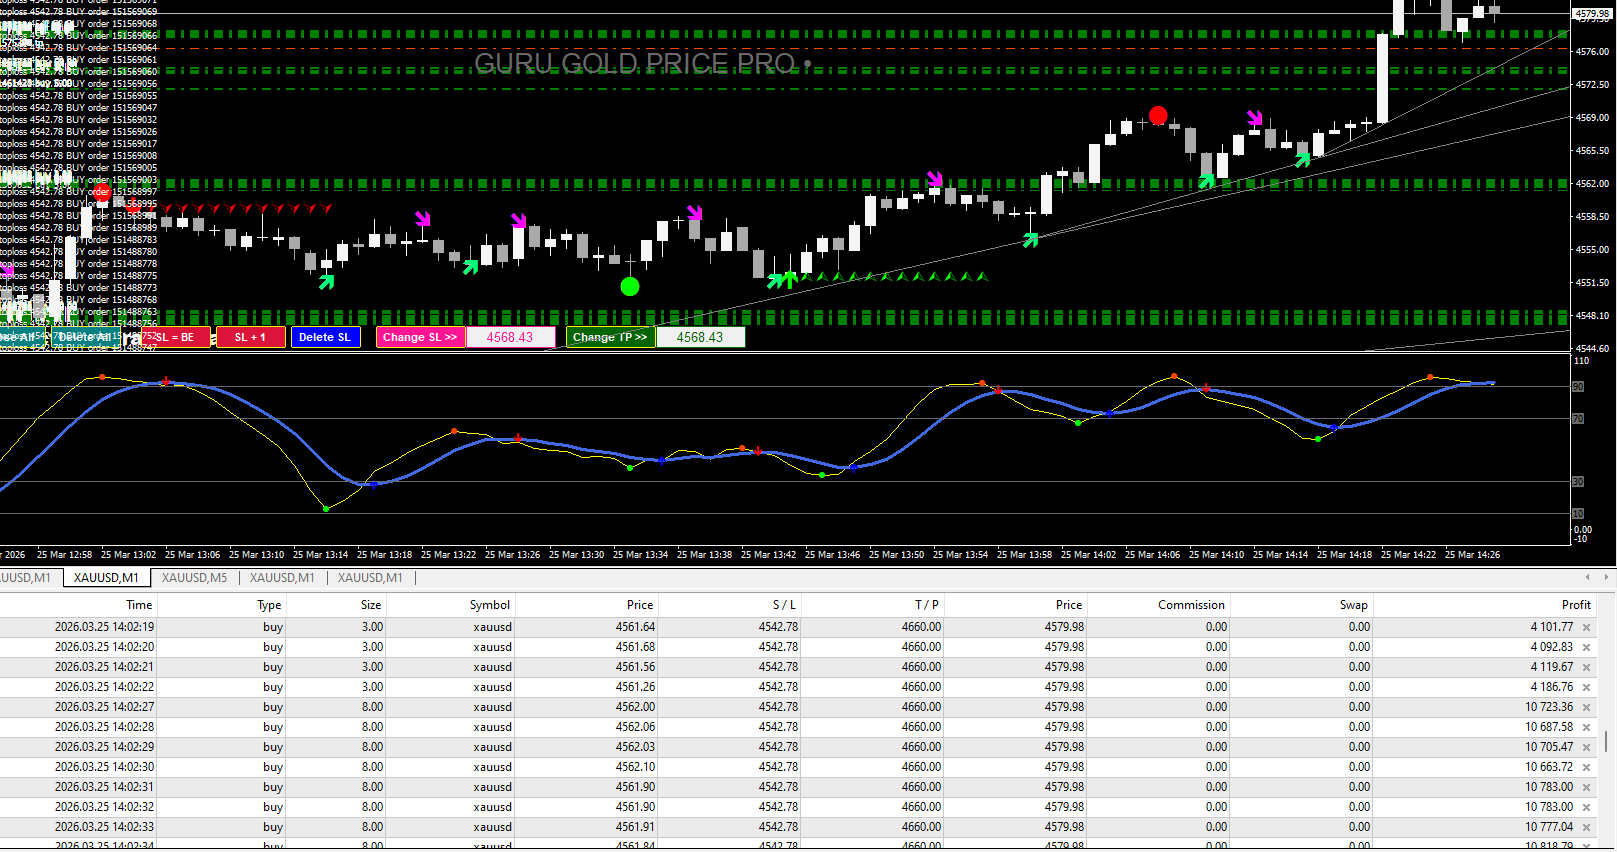Sort trades by the Time column header
The height and width of the screenshot is (852, 1617).
(x=139, y=605)
